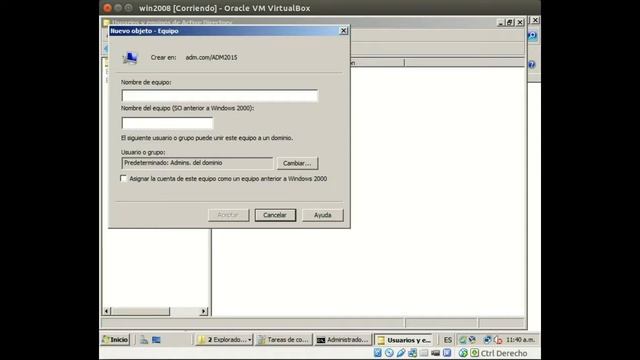Close the Active Directory users window
Image resolution: width=640 pixels, height=360 pixels.
tap(520, 22)
